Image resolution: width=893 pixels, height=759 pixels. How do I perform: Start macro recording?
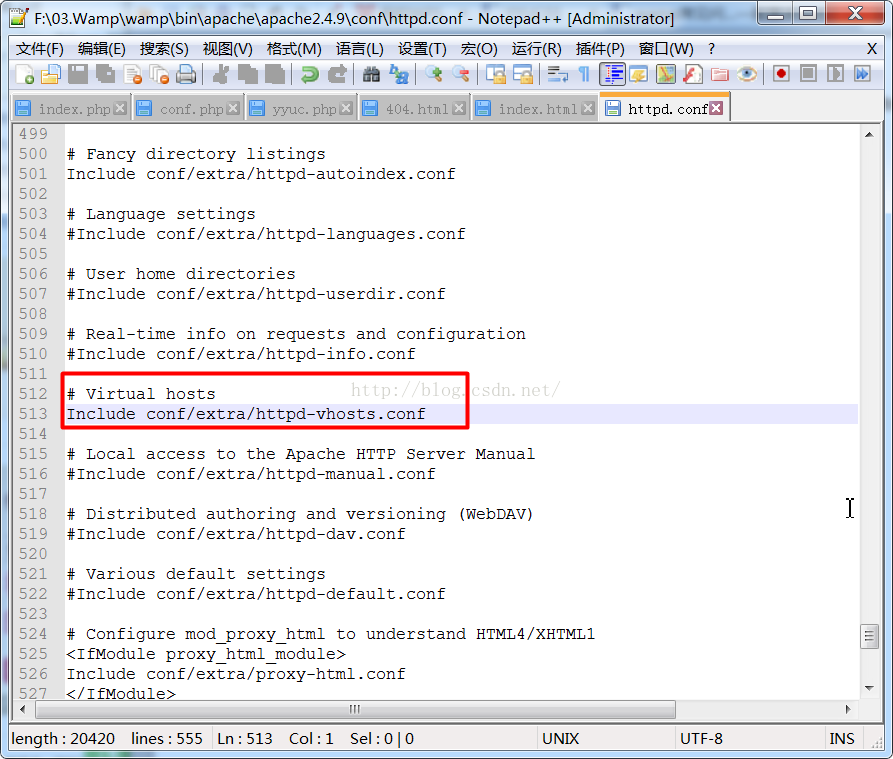click(x=781, y=75)
